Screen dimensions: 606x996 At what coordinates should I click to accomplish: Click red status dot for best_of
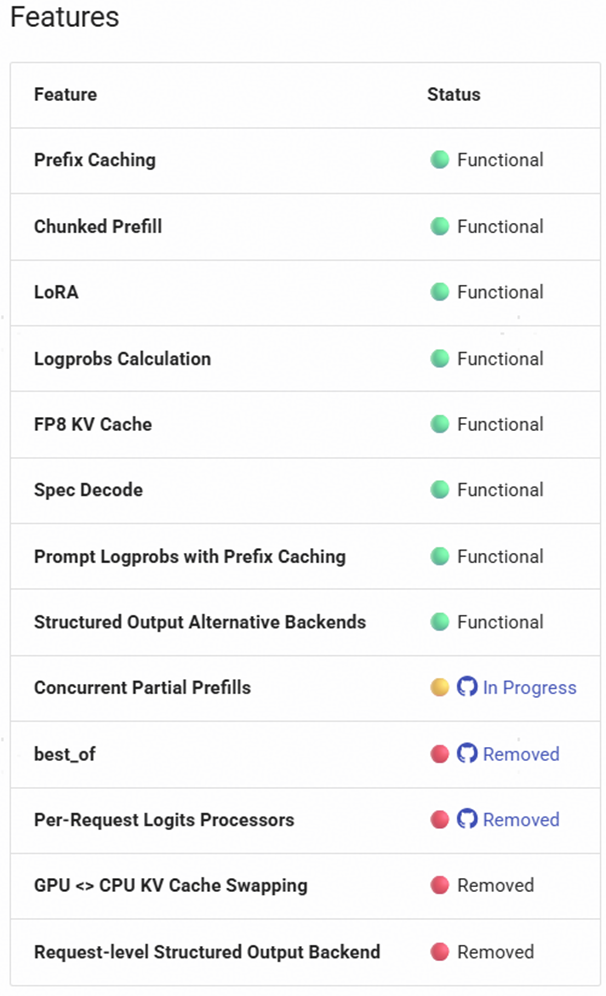click(x=440, y=754)
